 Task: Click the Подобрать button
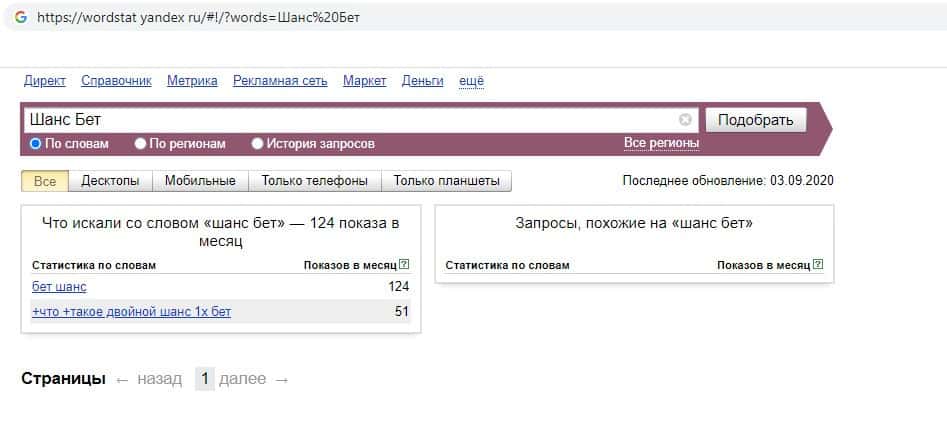click(x=756, y=120)
